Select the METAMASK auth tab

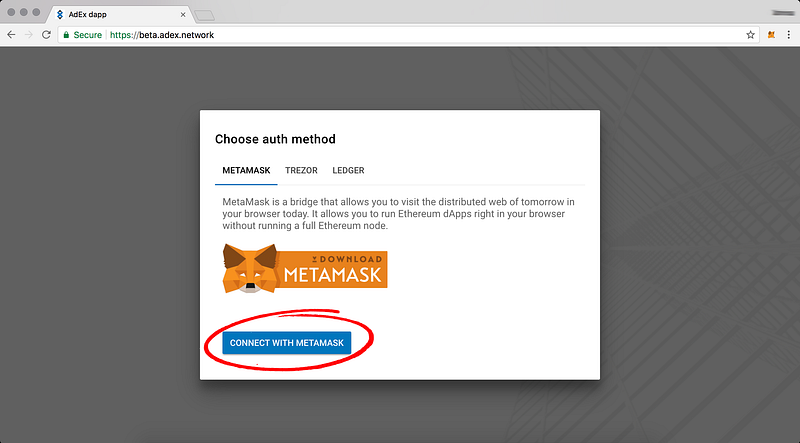pyautogui.click(x=246, y=170)
